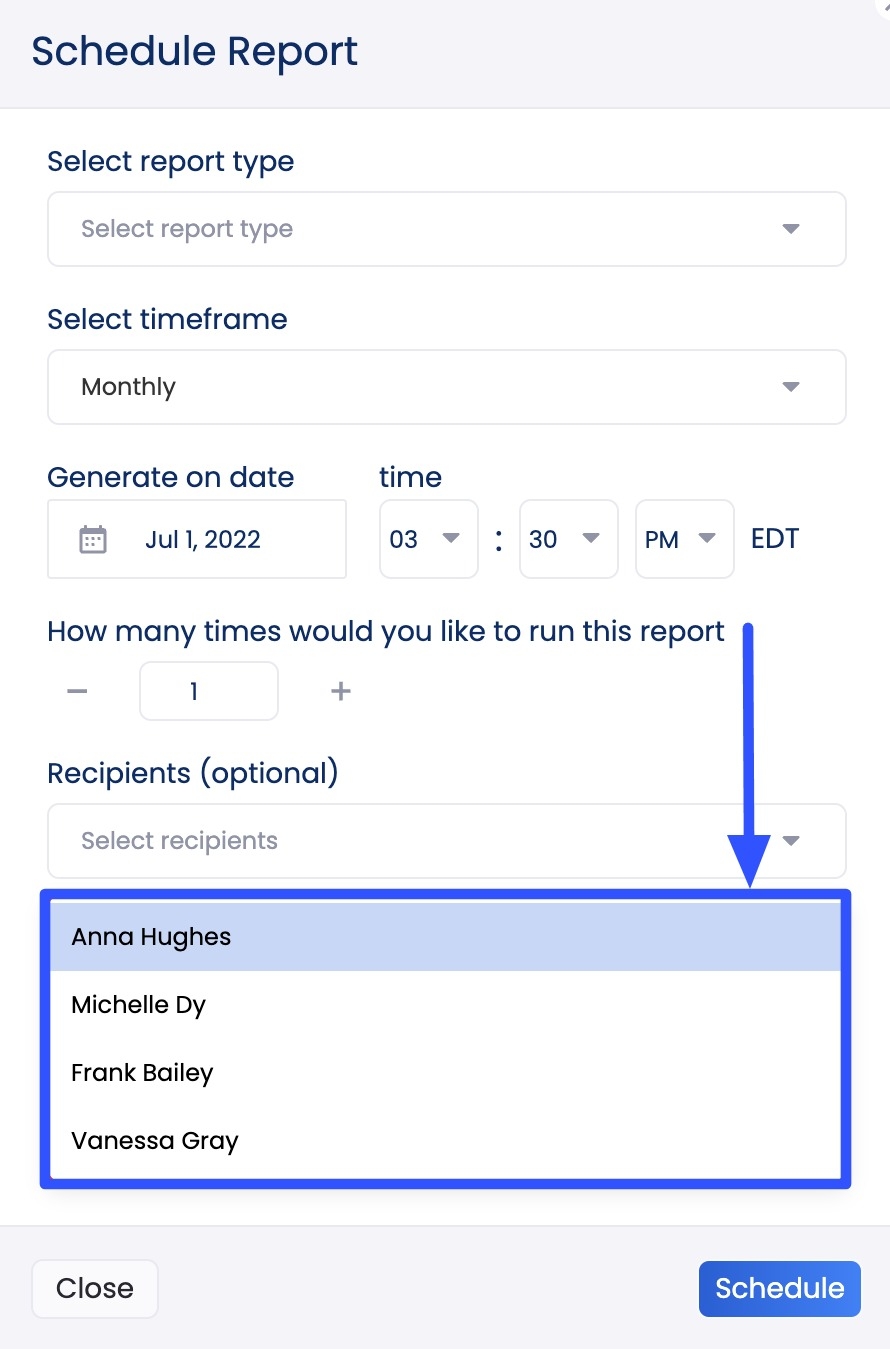
Task: Change the hour from 03
Action: click(428, 539)
